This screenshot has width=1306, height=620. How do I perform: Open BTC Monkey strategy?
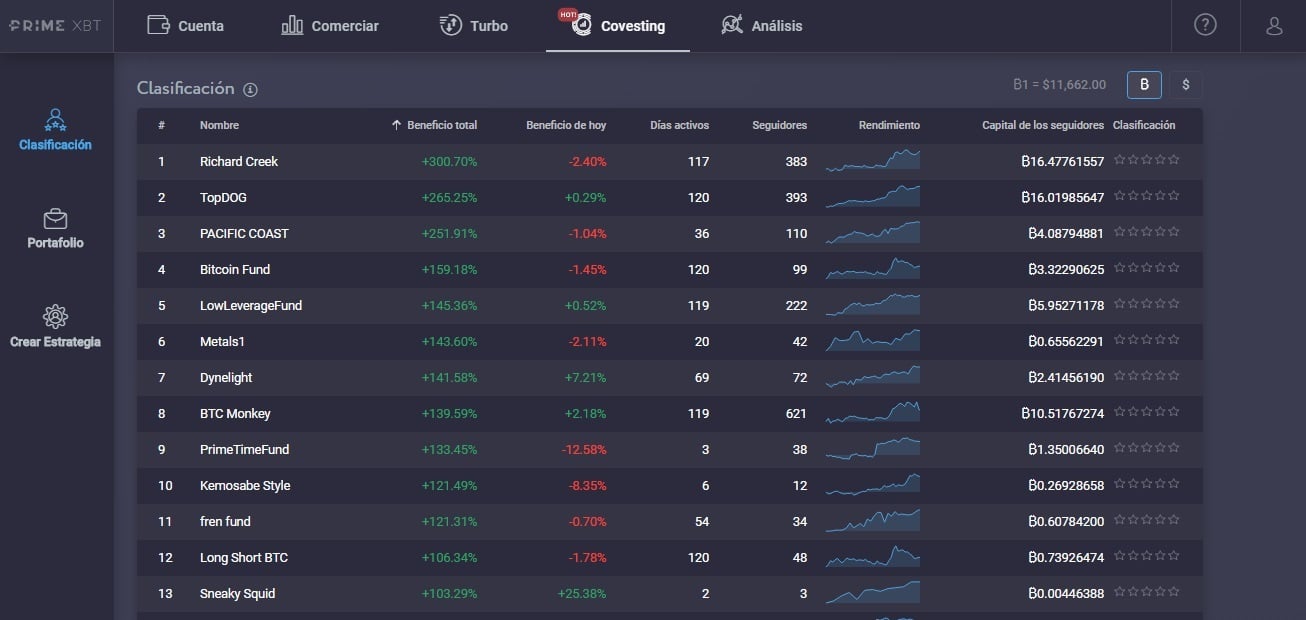pos(670,413)
